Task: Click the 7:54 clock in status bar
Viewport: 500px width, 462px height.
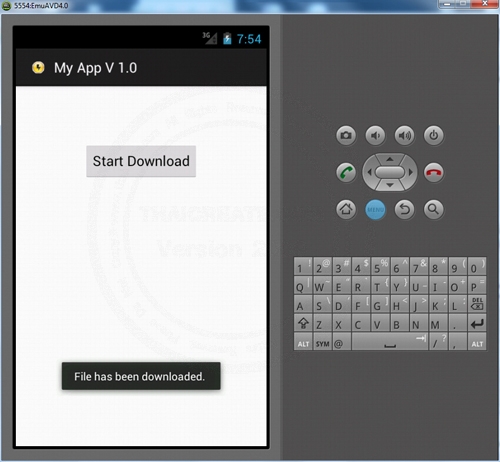Action: [x=249, y=39]
